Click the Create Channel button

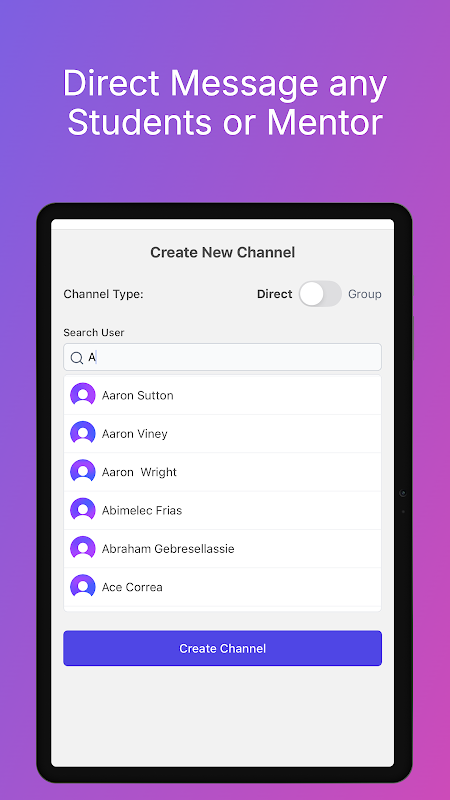pyautogui.click(x=222, y=648)
